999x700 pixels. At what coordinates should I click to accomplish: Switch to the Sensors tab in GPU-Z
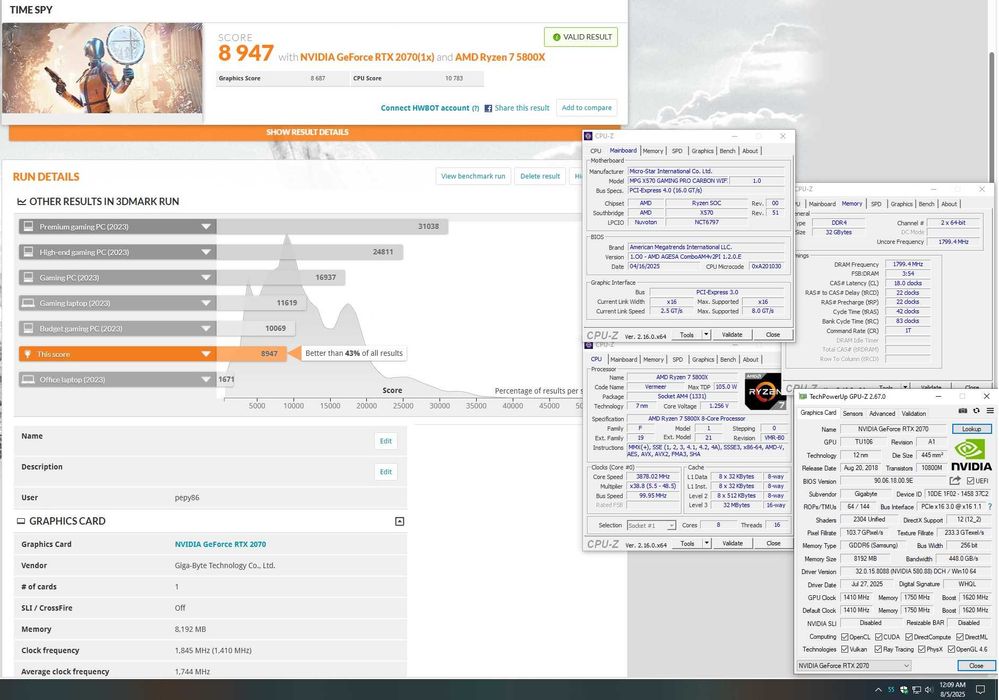(x=852, y=413)
